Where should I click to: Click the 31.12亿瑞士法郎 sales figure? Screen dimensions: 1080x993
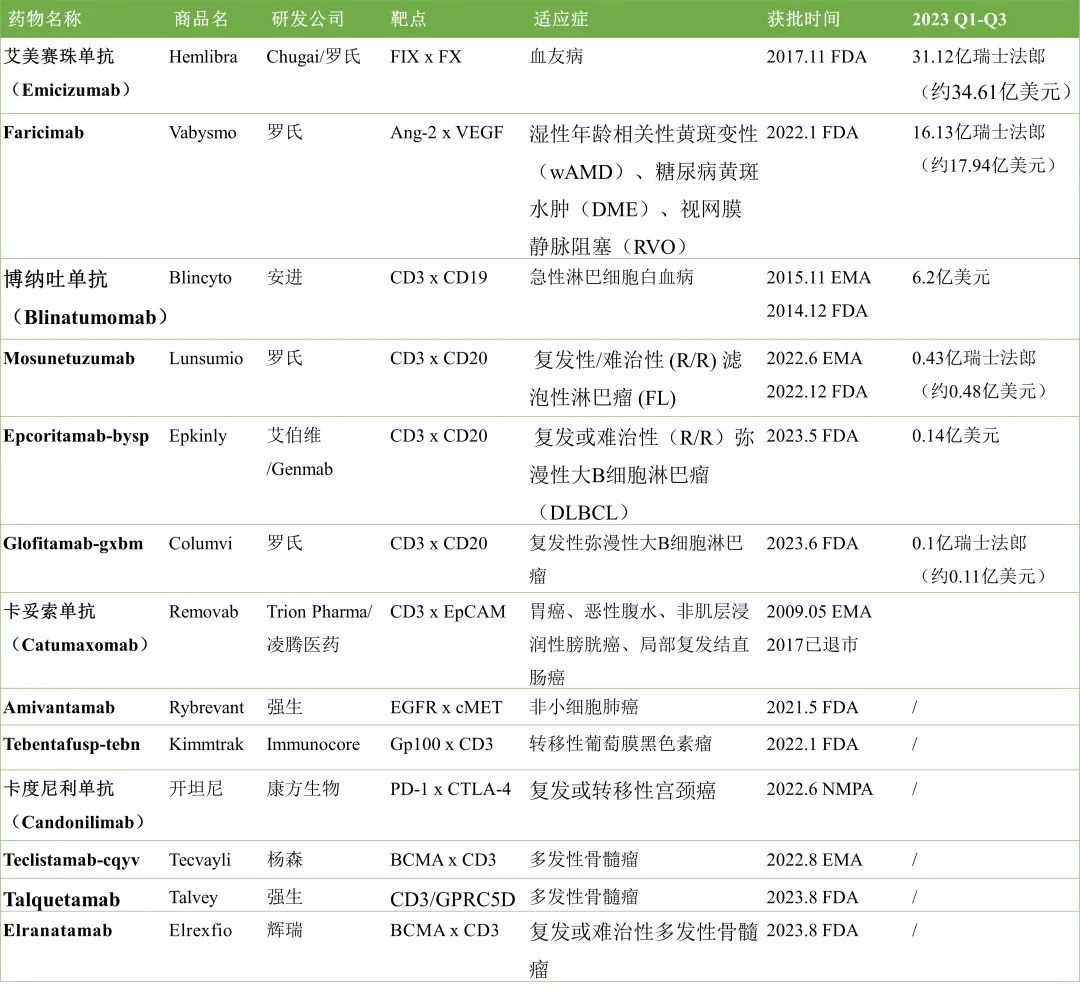tap(979, 56)
